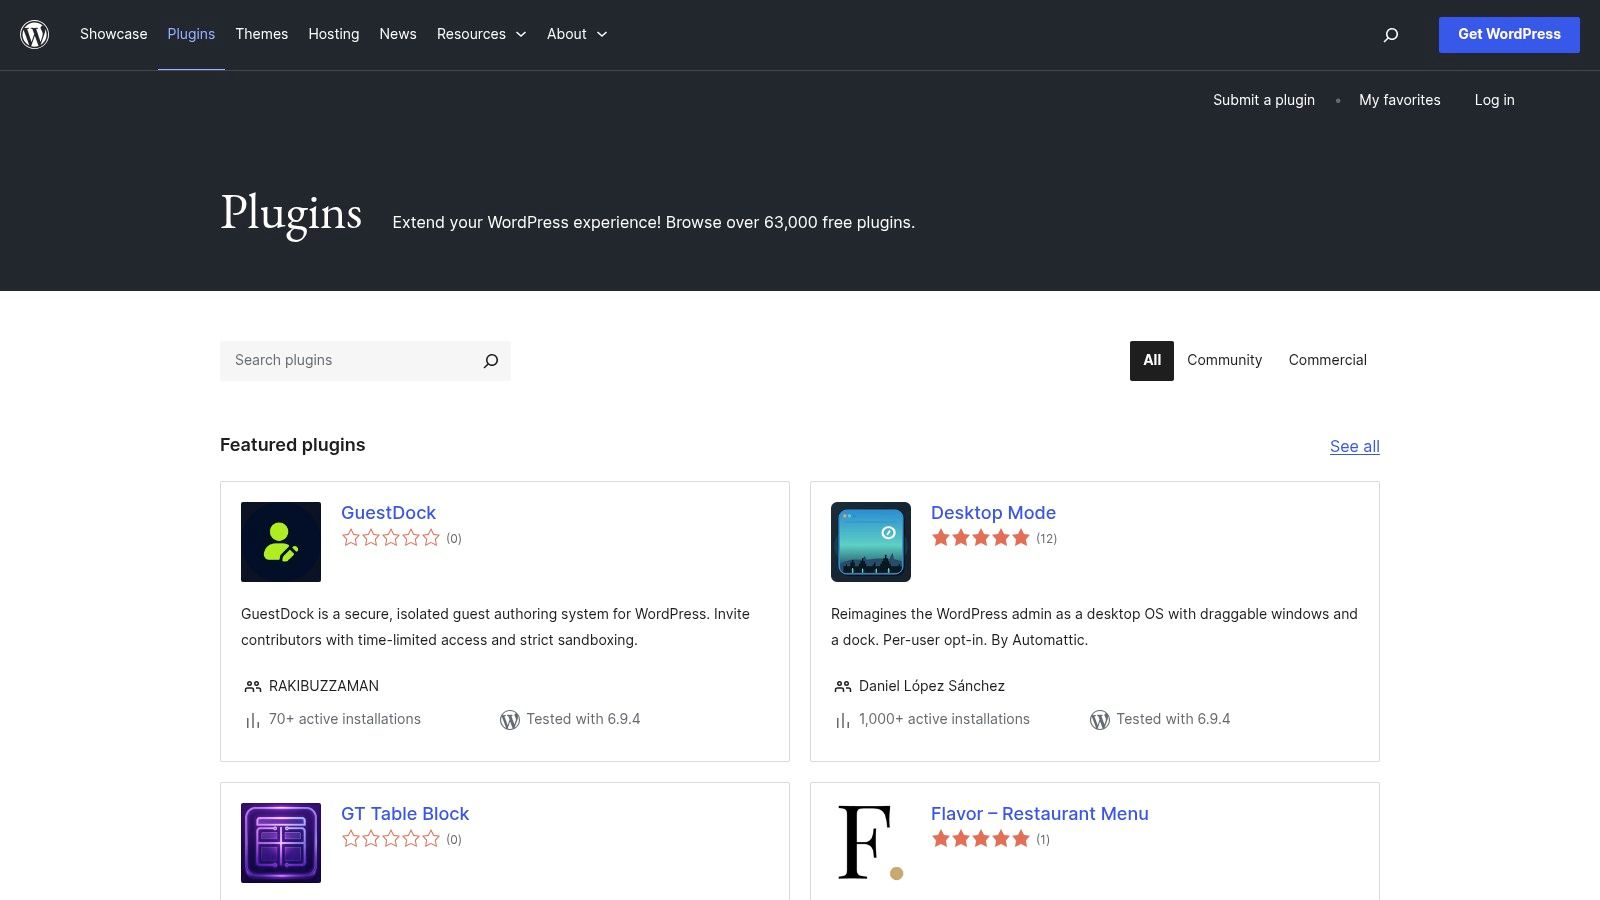Click Flavor Restaurant Menu's star rating
The image size is (1600, 900).
click(x=981, y=839)
